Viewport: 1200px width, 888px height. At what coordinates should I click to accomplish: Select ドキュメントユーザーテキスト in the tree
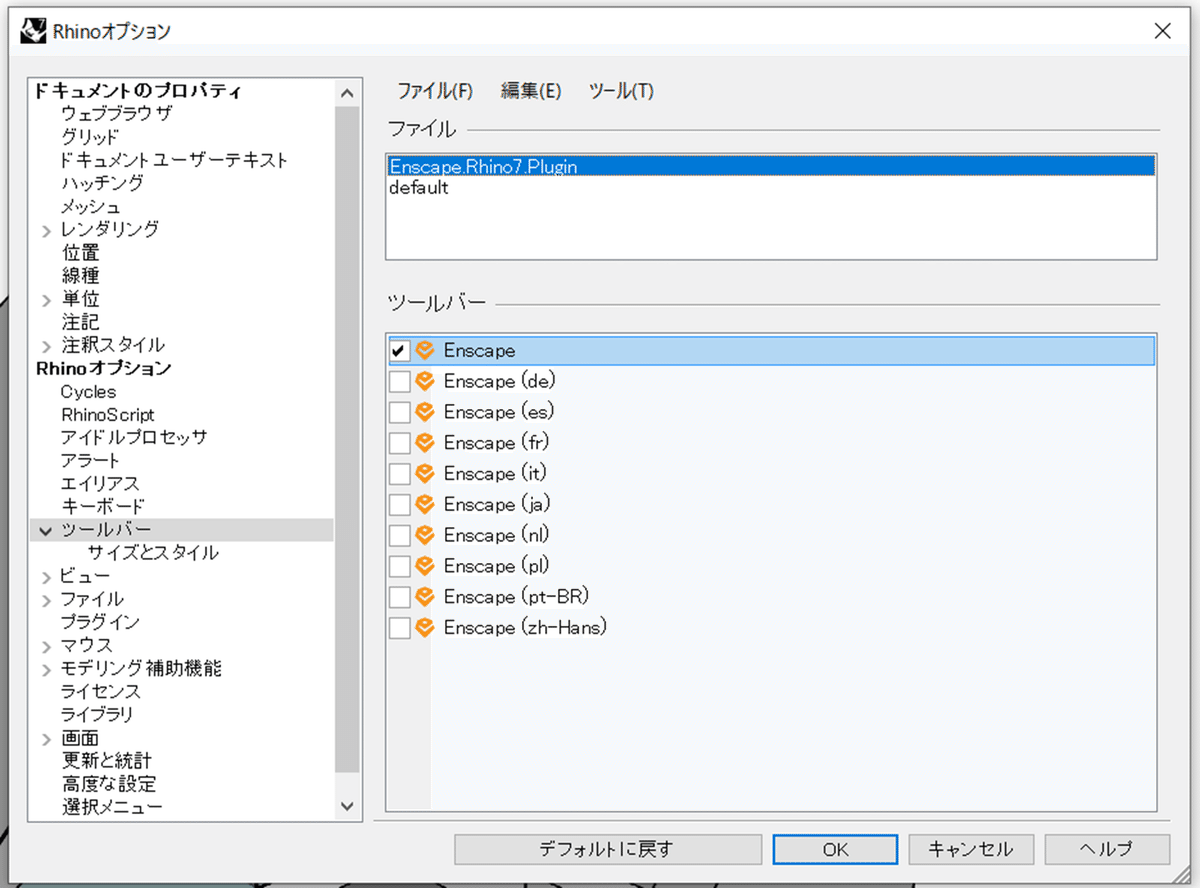point(174,160)
